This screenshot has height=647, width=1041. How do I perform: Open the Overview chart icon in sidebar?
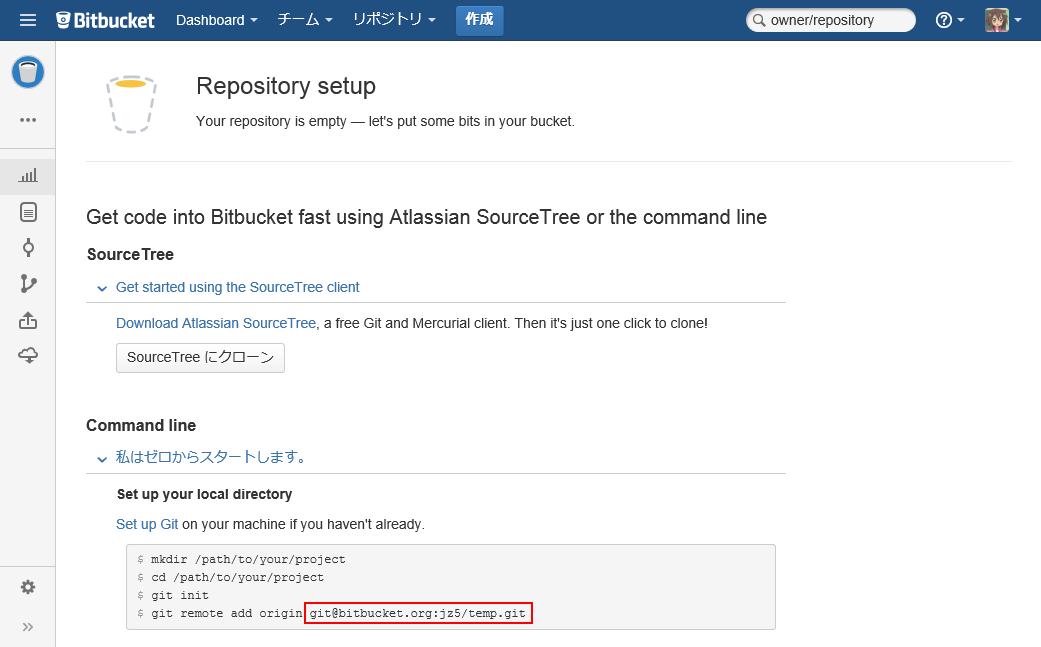click(x=28, y=176)
